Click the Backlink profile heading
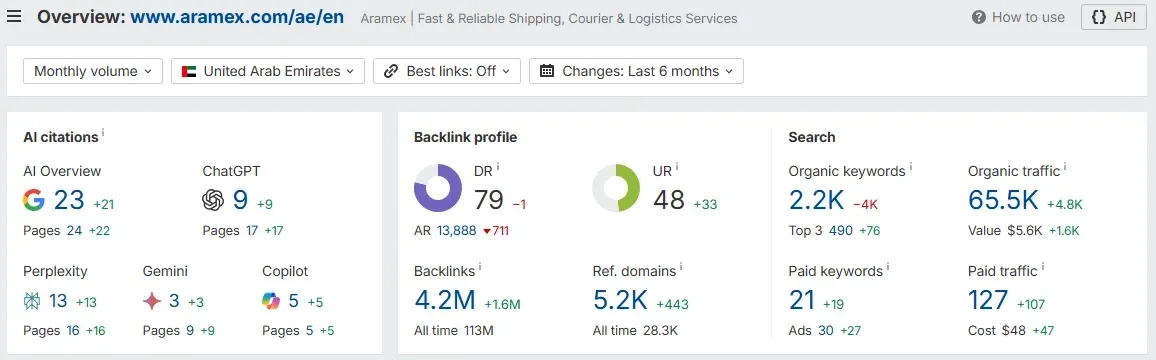This screenshot has height=360, width=1156. [x=465, y=137]
